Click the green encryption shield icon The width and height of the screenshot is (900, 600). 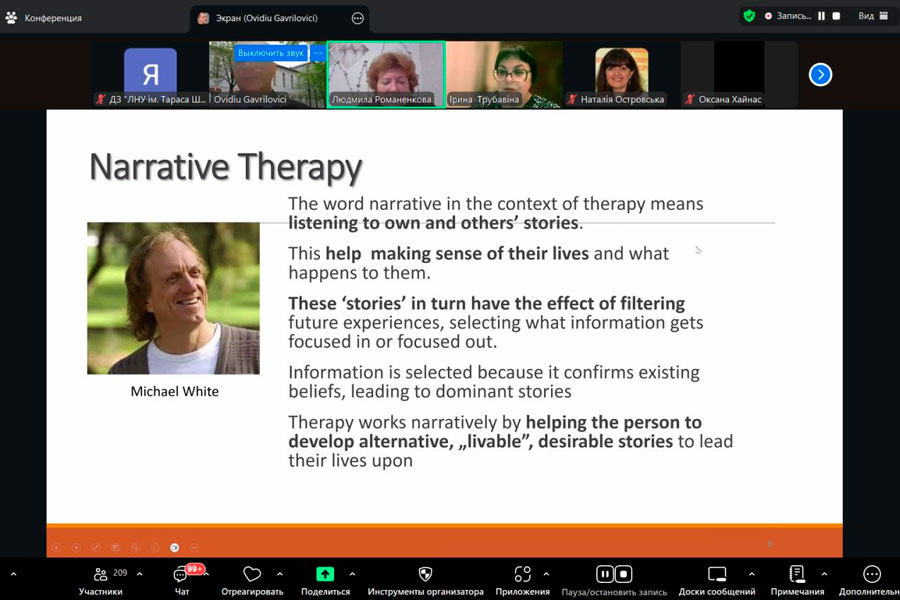(749, 16)
